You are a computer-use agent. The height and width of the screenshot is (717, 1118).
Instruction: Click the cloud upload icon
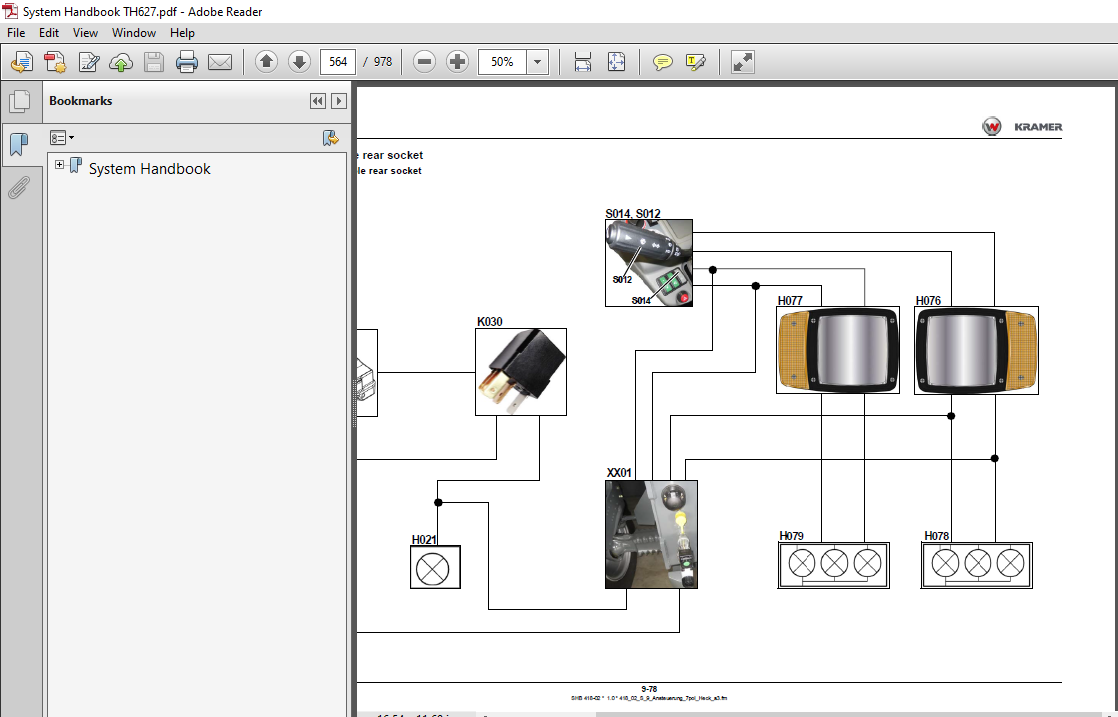pyautogui.click(x=121, y=62)
